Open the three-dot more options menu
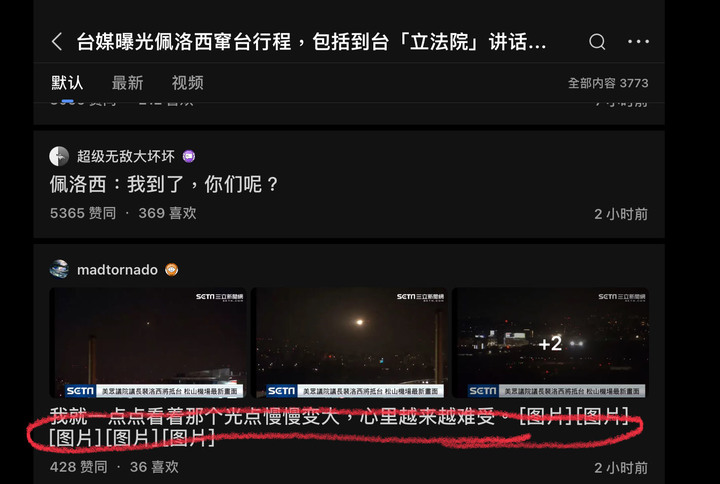The width and height of the screenshot is (720, 484). (638, 42)
